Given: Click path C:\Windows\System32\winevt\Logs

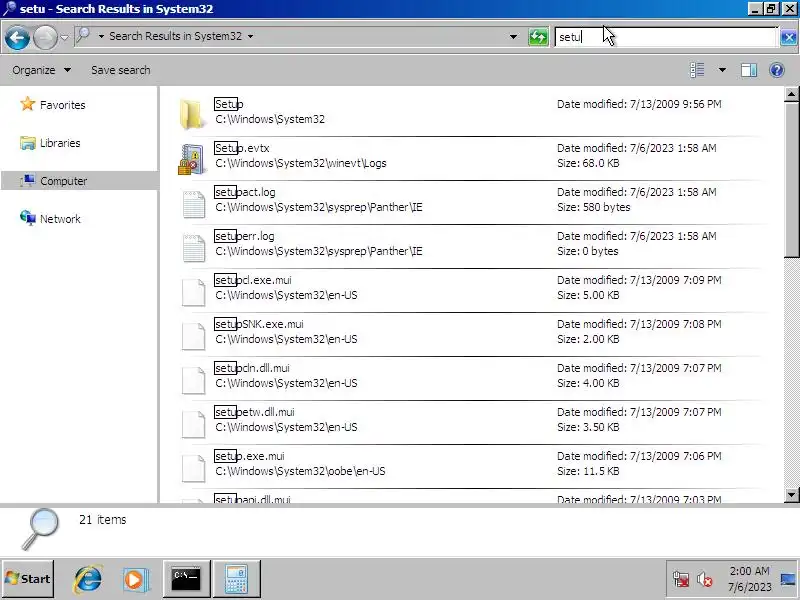Looking at the screenshot, I should pos(301,163).
